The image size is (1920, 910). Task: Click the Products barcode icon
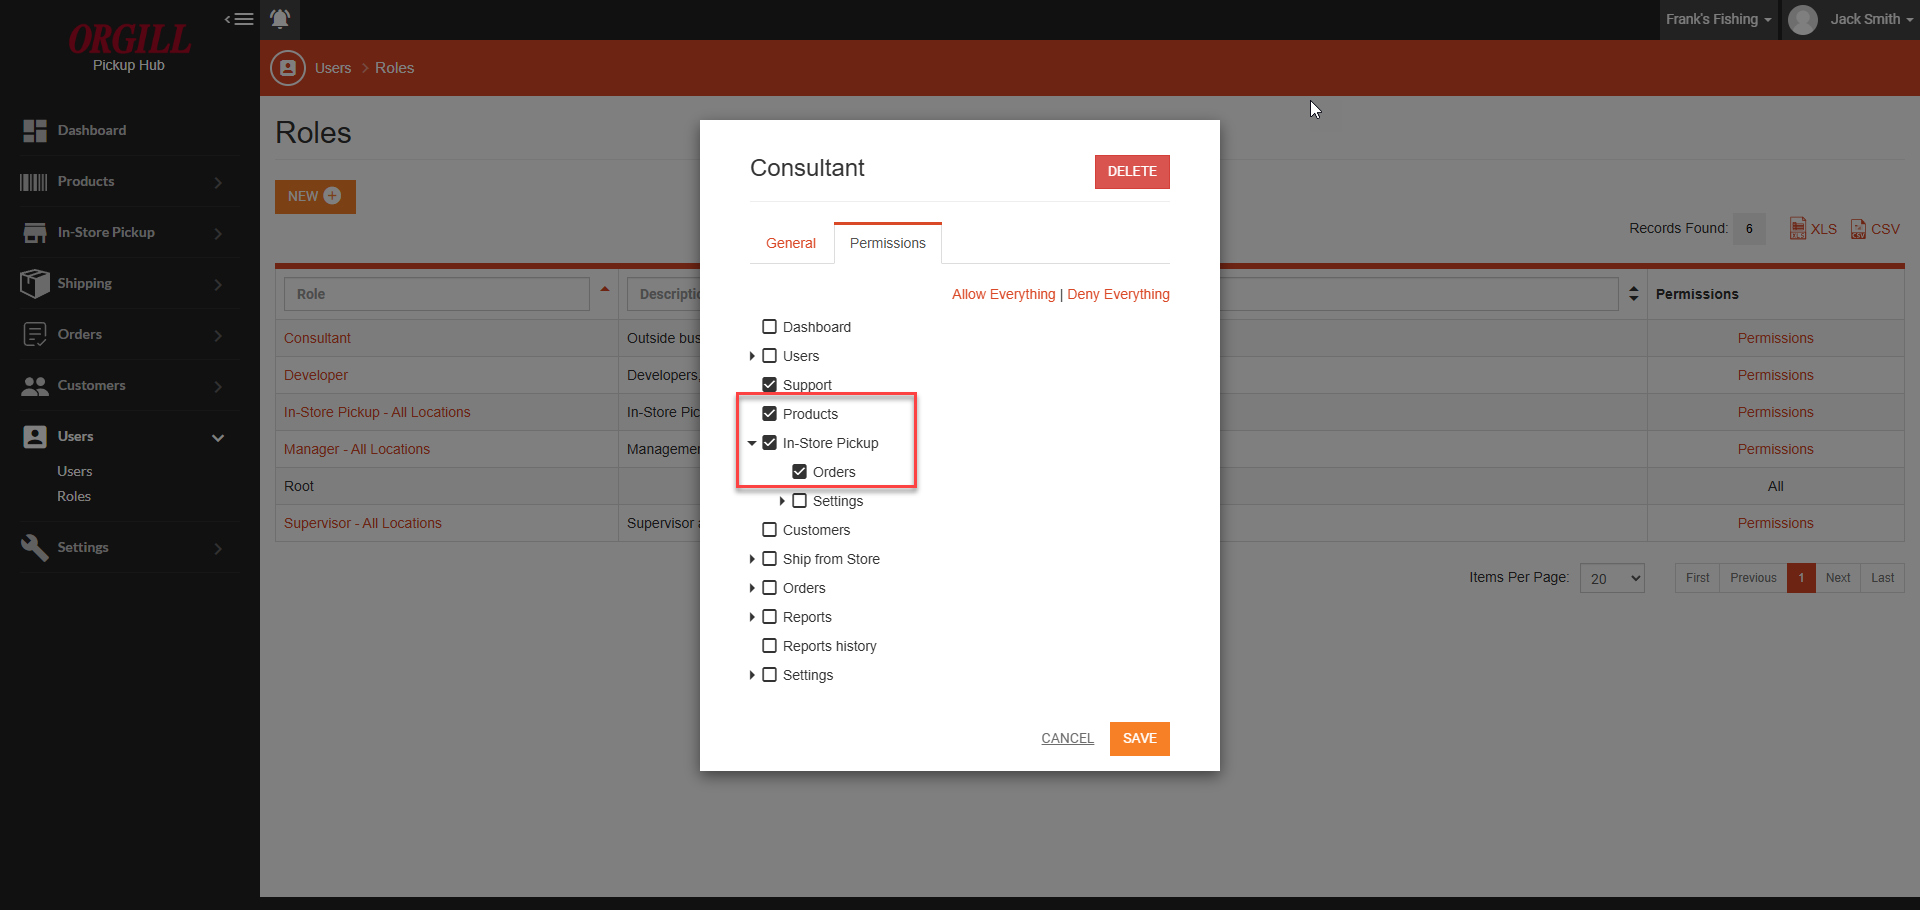pos(34,182)
